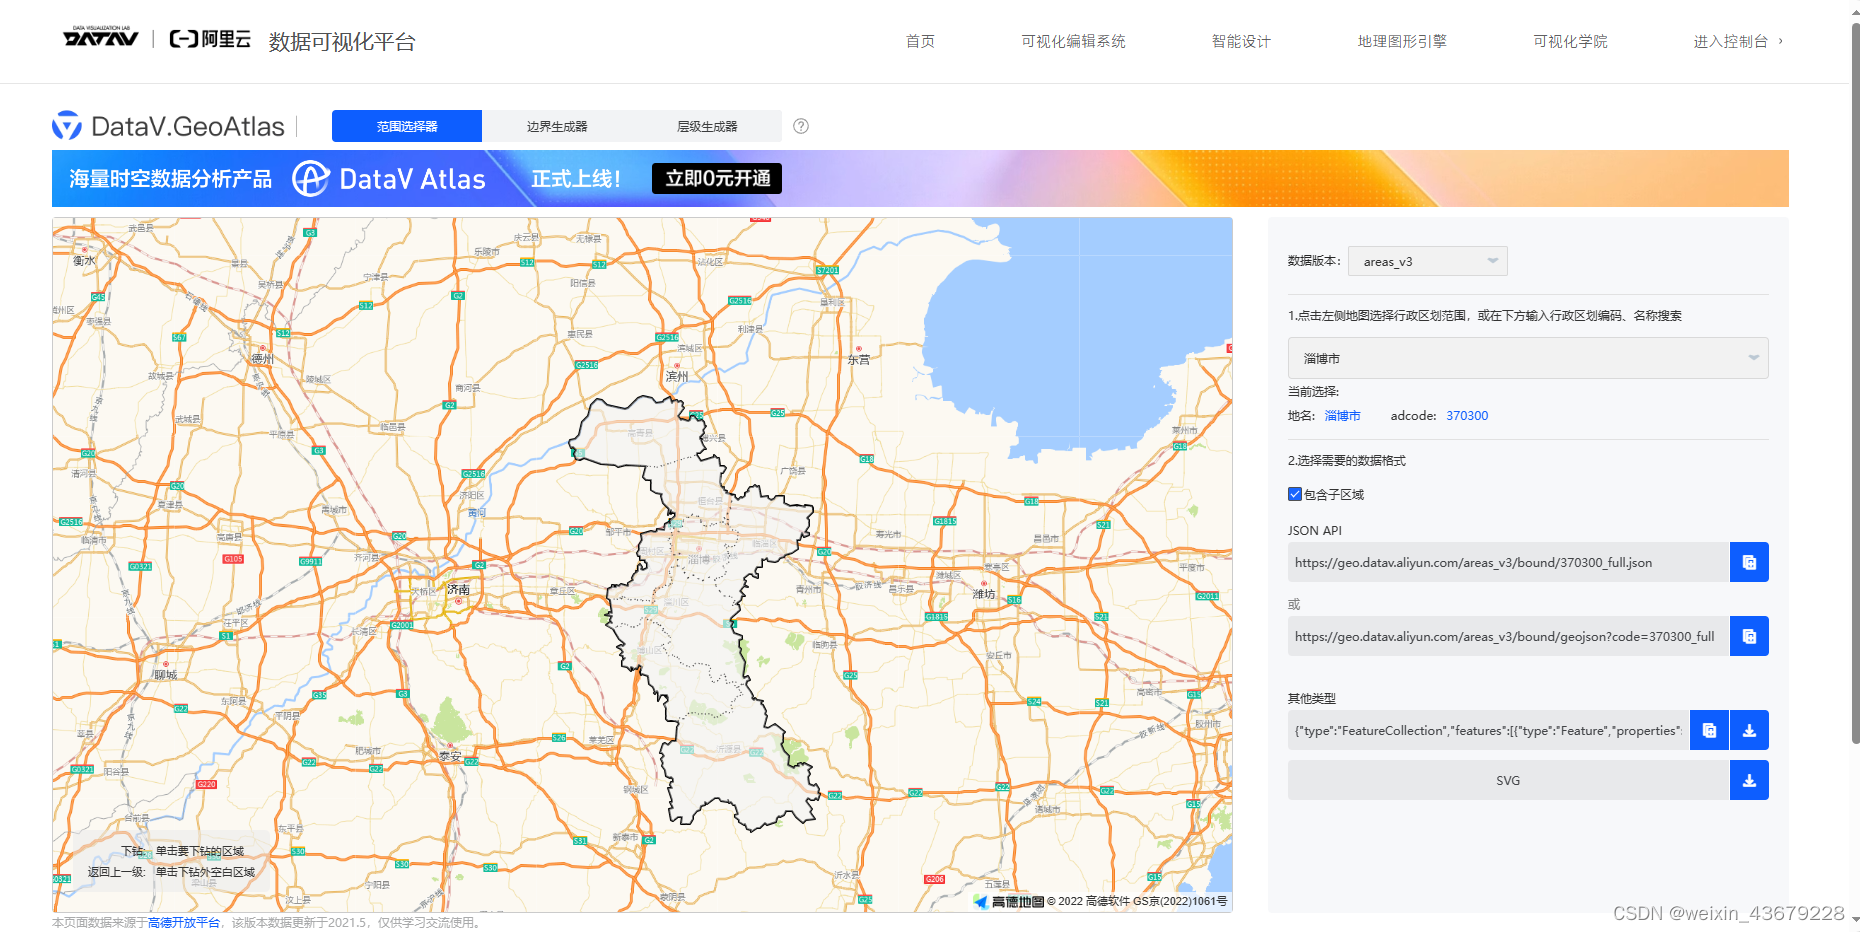This screenshot has height=932, width=1860.
Task: Click the 东营 city label on map
Action: coord(859,359)
